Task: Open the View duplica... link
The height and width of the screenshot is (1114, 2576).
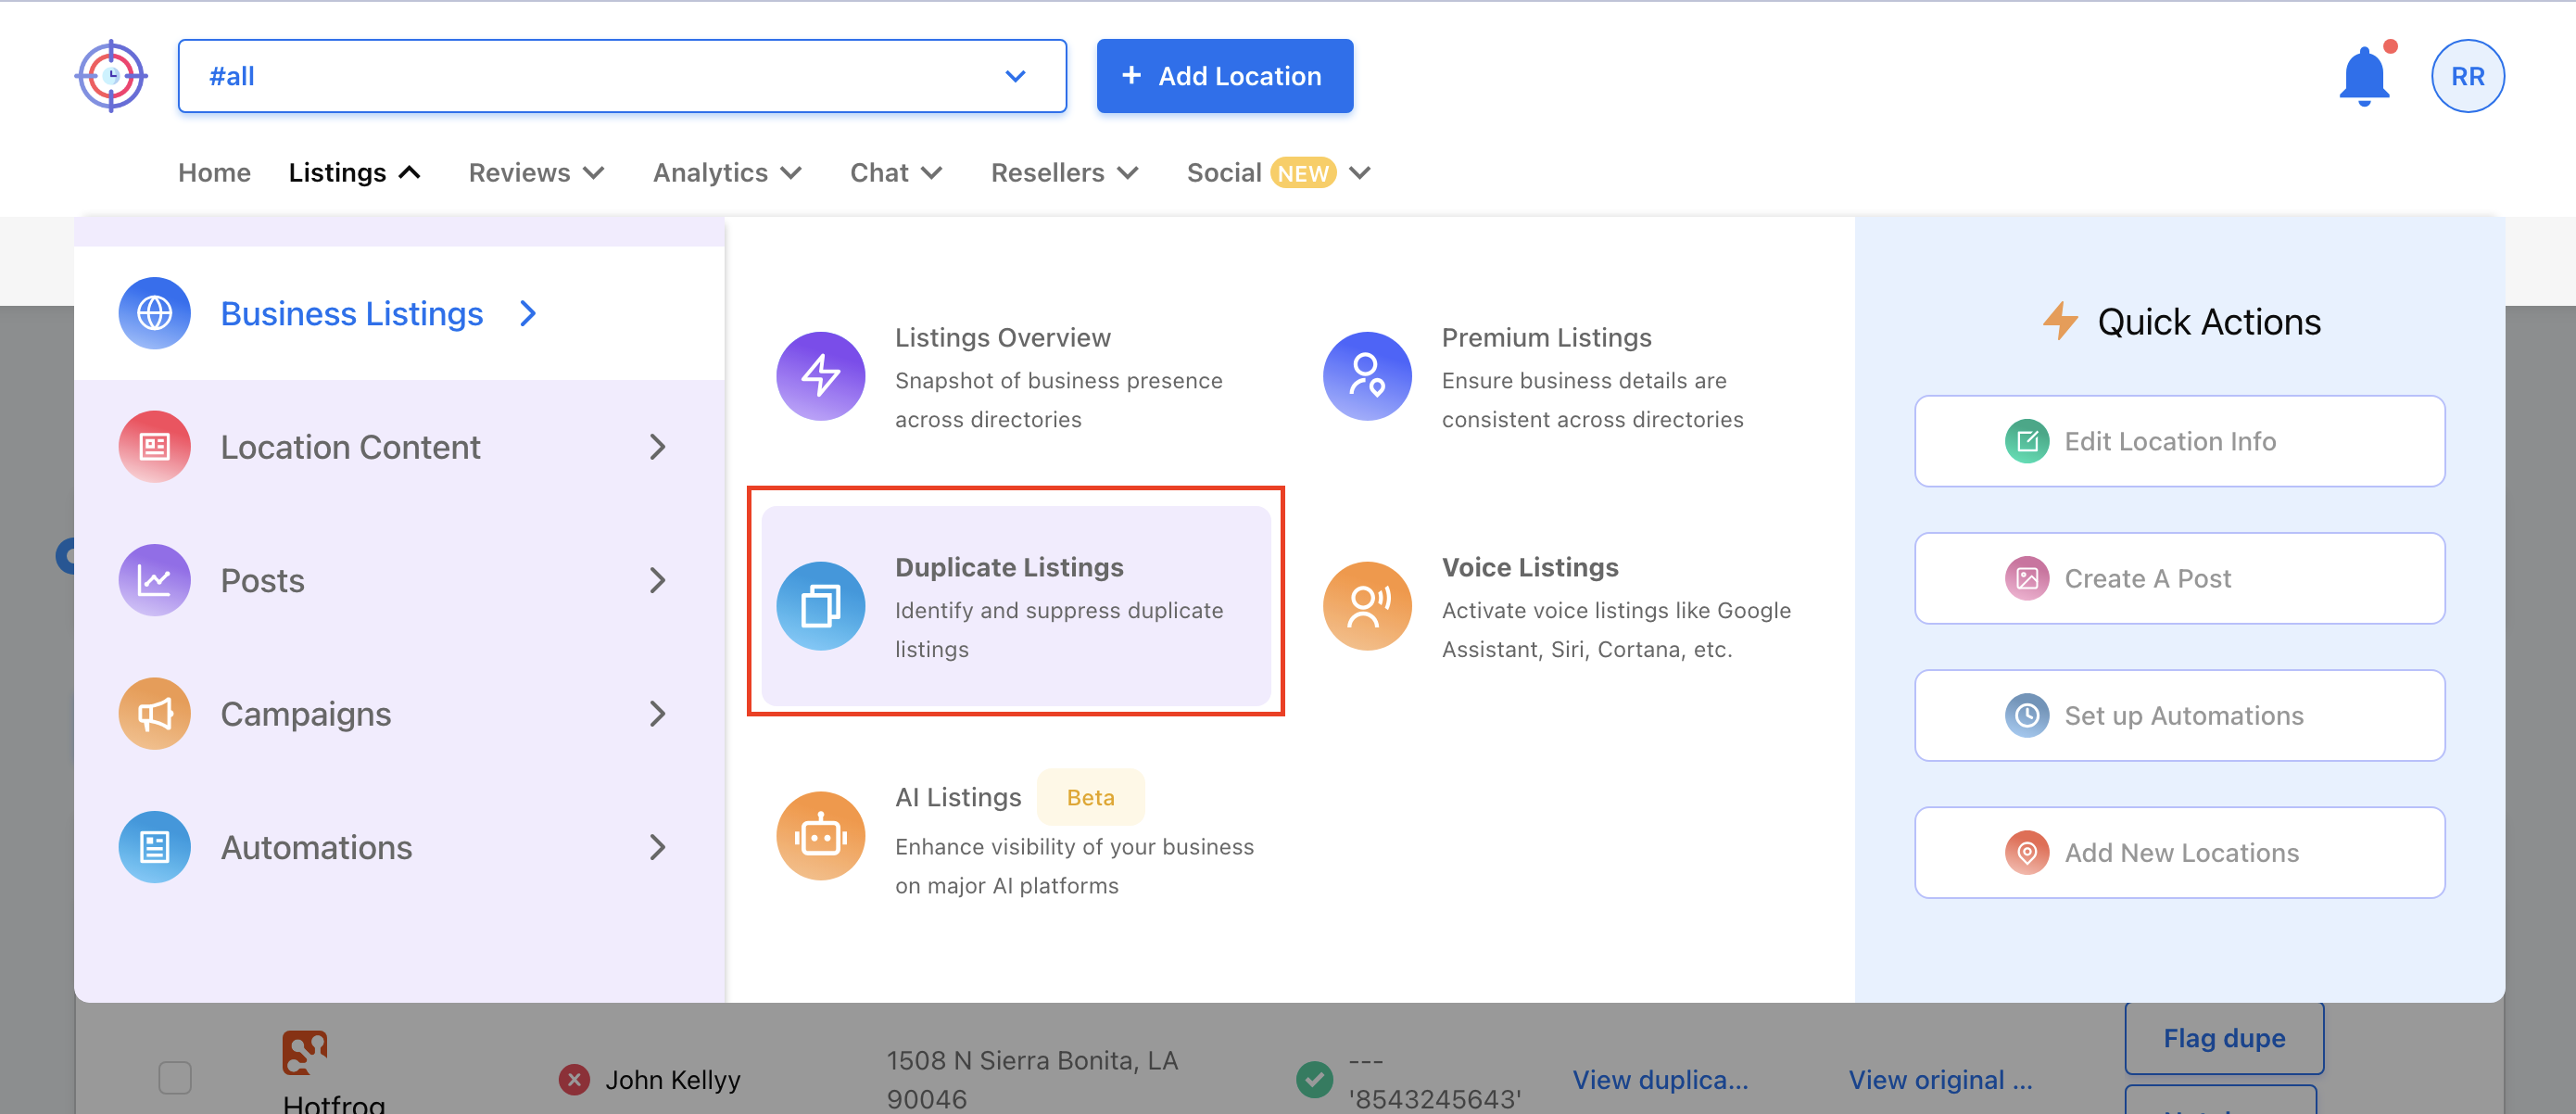Action: point(1660,1080)
